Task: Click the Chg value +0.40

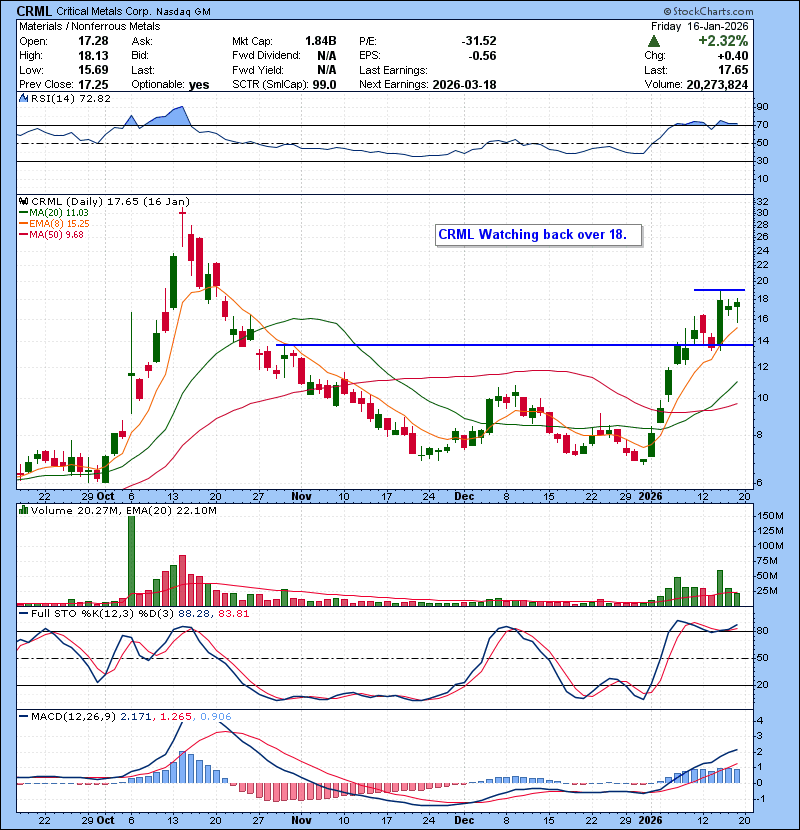Action: (733, 56)
